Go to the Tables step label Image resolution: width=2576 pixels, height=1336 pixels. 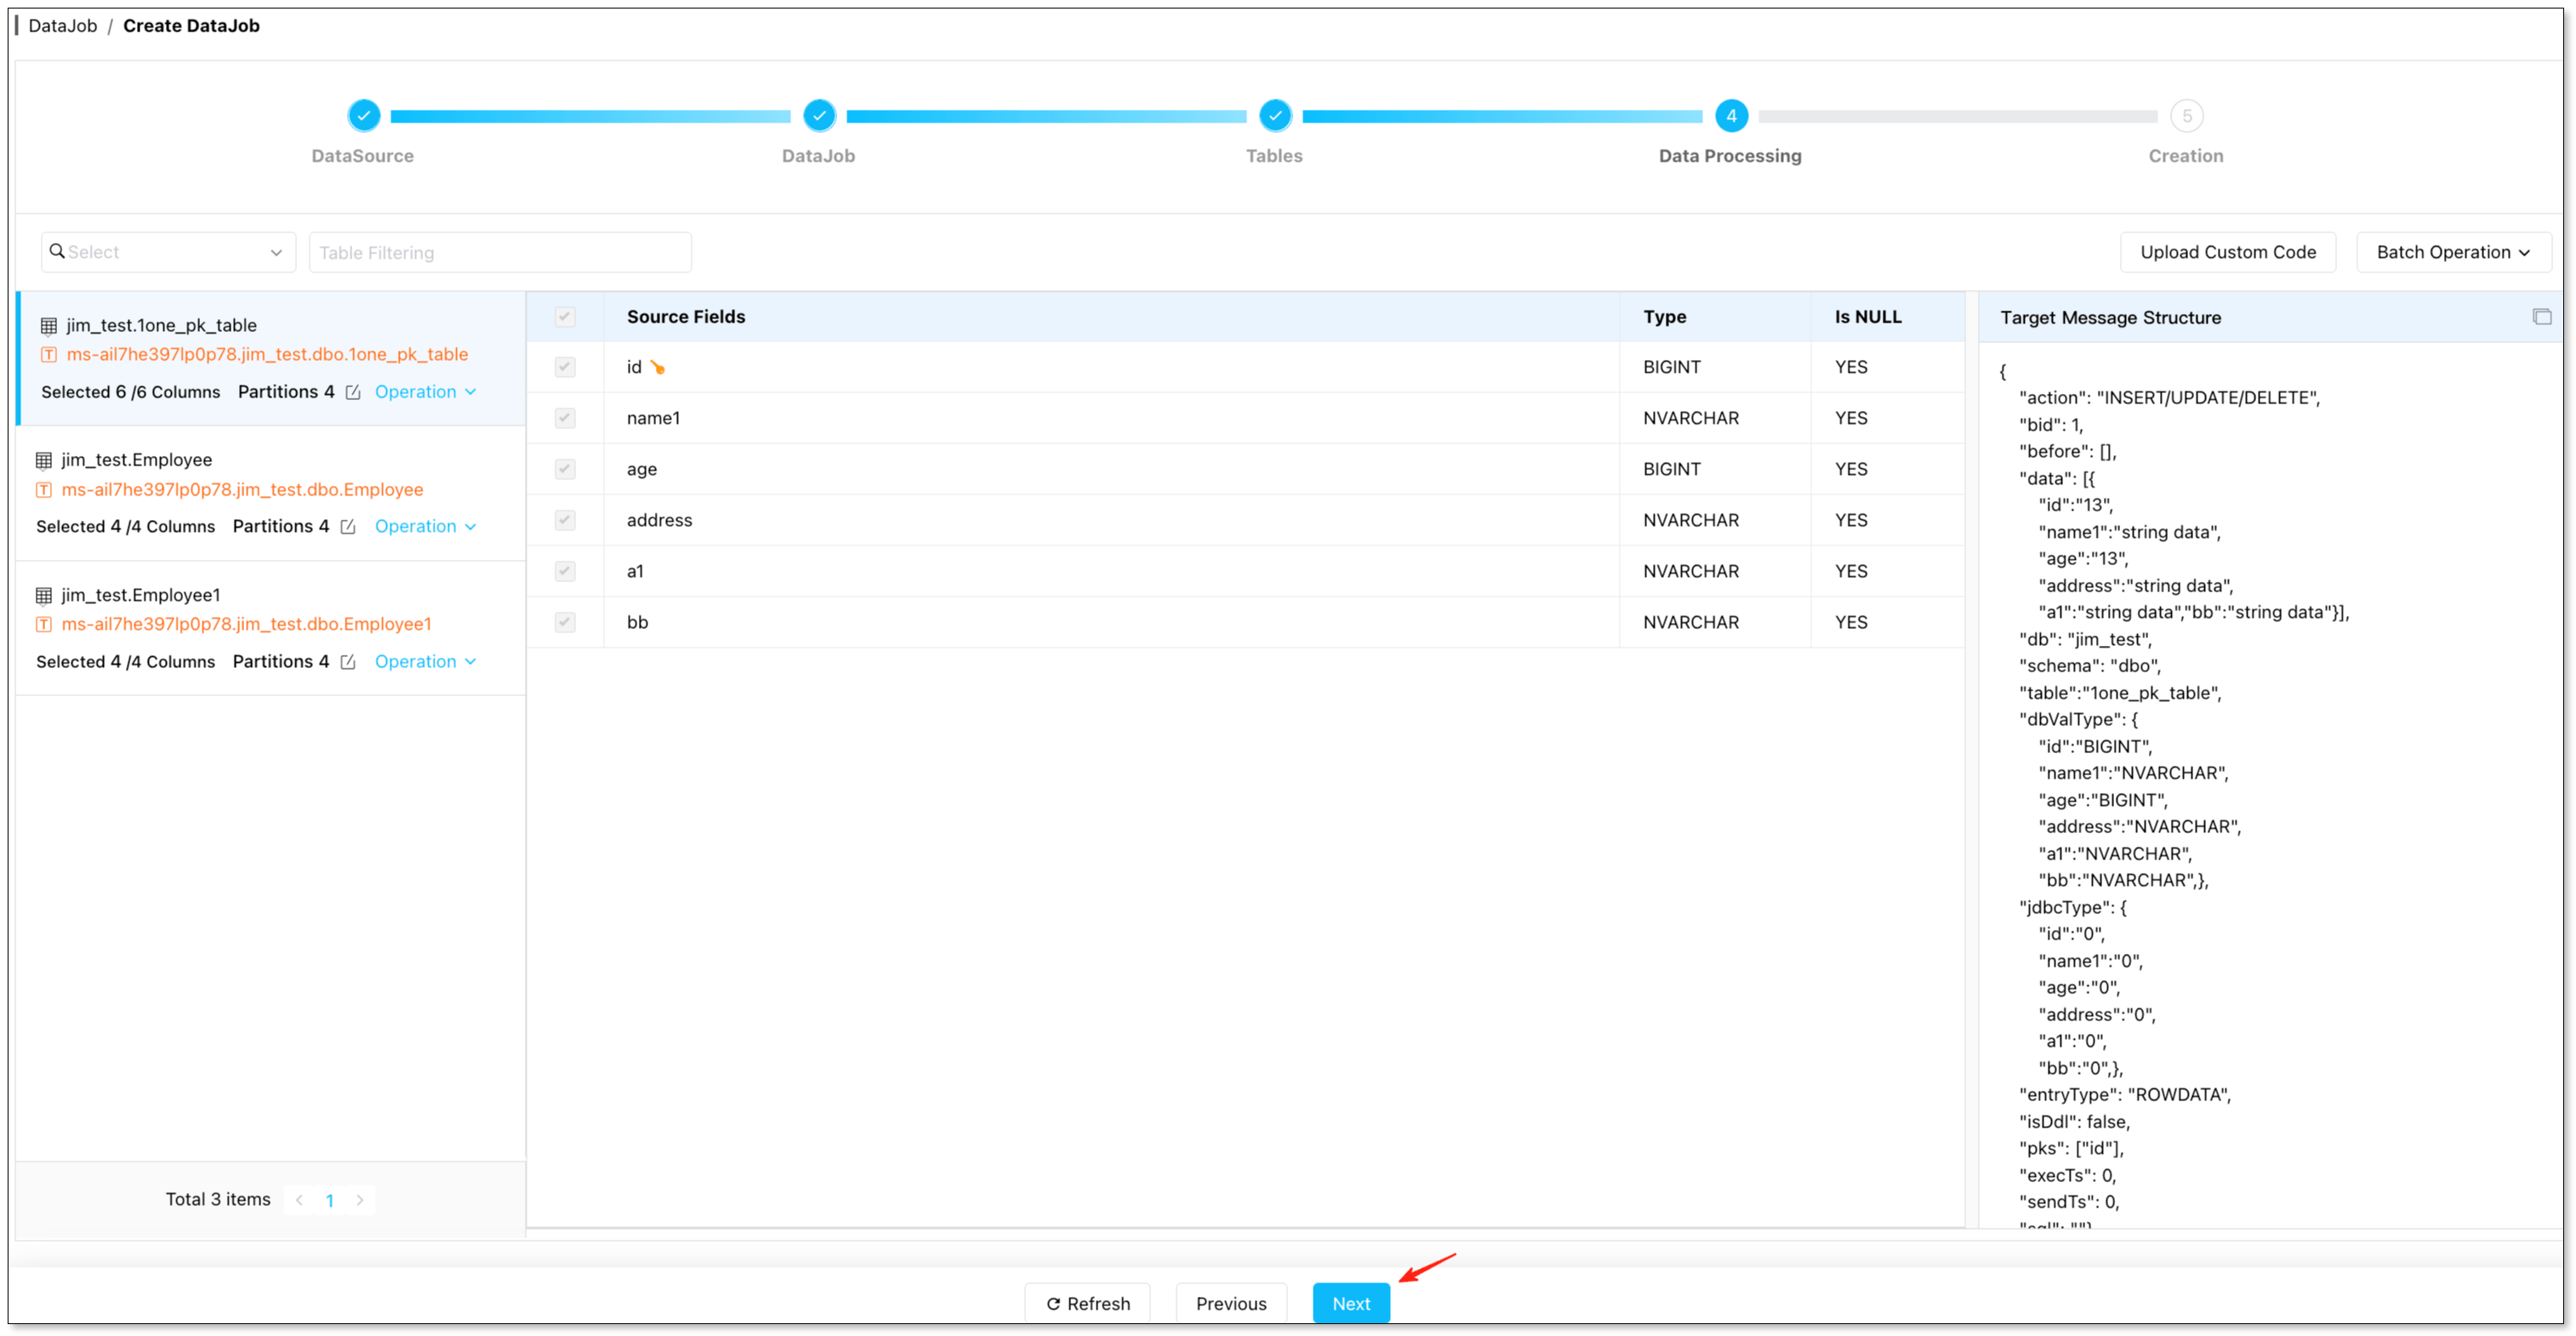point(1275,156)
